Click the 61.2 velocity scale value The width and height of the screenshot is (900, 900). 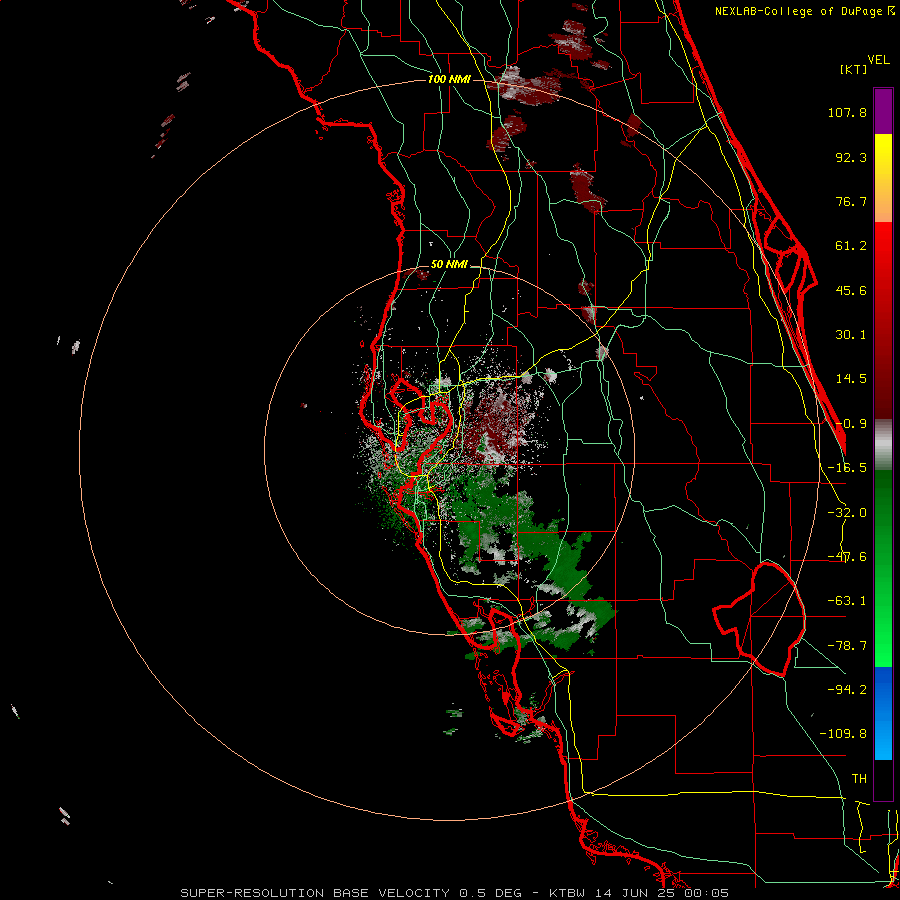click(x=851, y=246)
